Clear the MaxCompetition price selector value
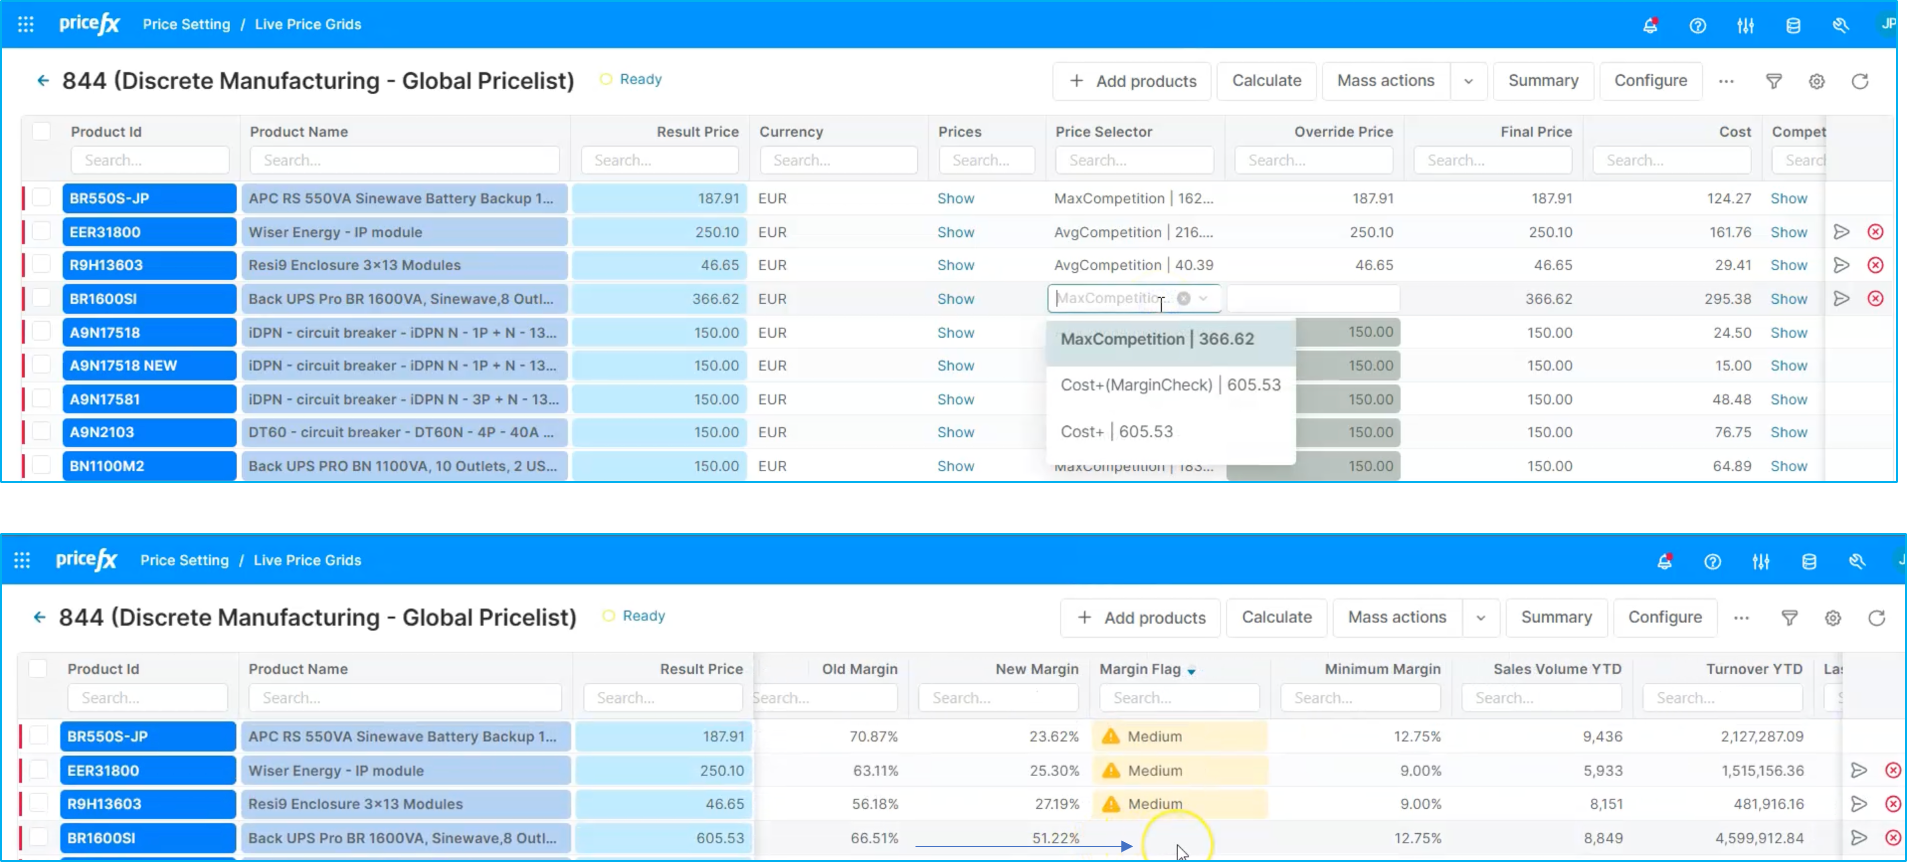The image size is (1908, 862). [1184, 298]
